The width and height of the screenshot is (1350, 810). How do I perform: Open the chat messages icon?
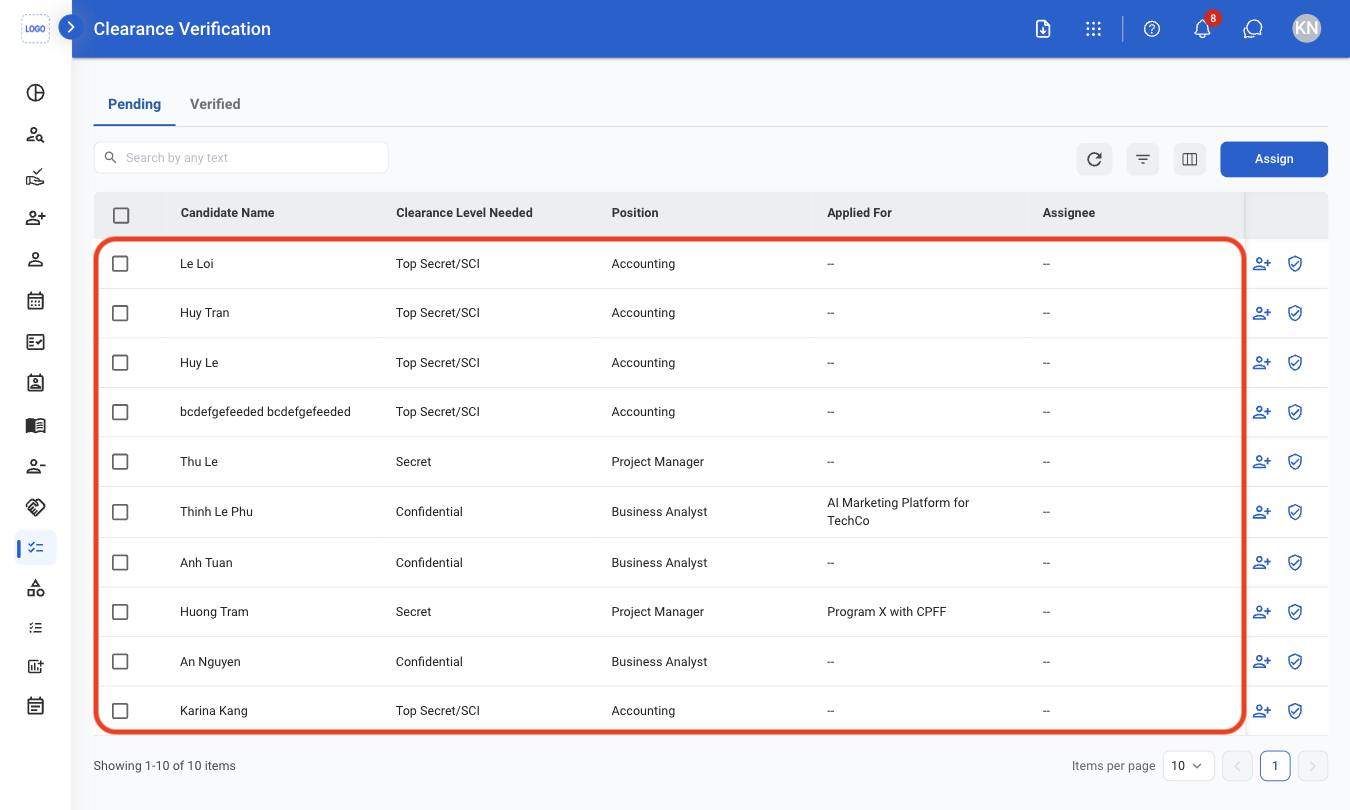[1253, 29]
